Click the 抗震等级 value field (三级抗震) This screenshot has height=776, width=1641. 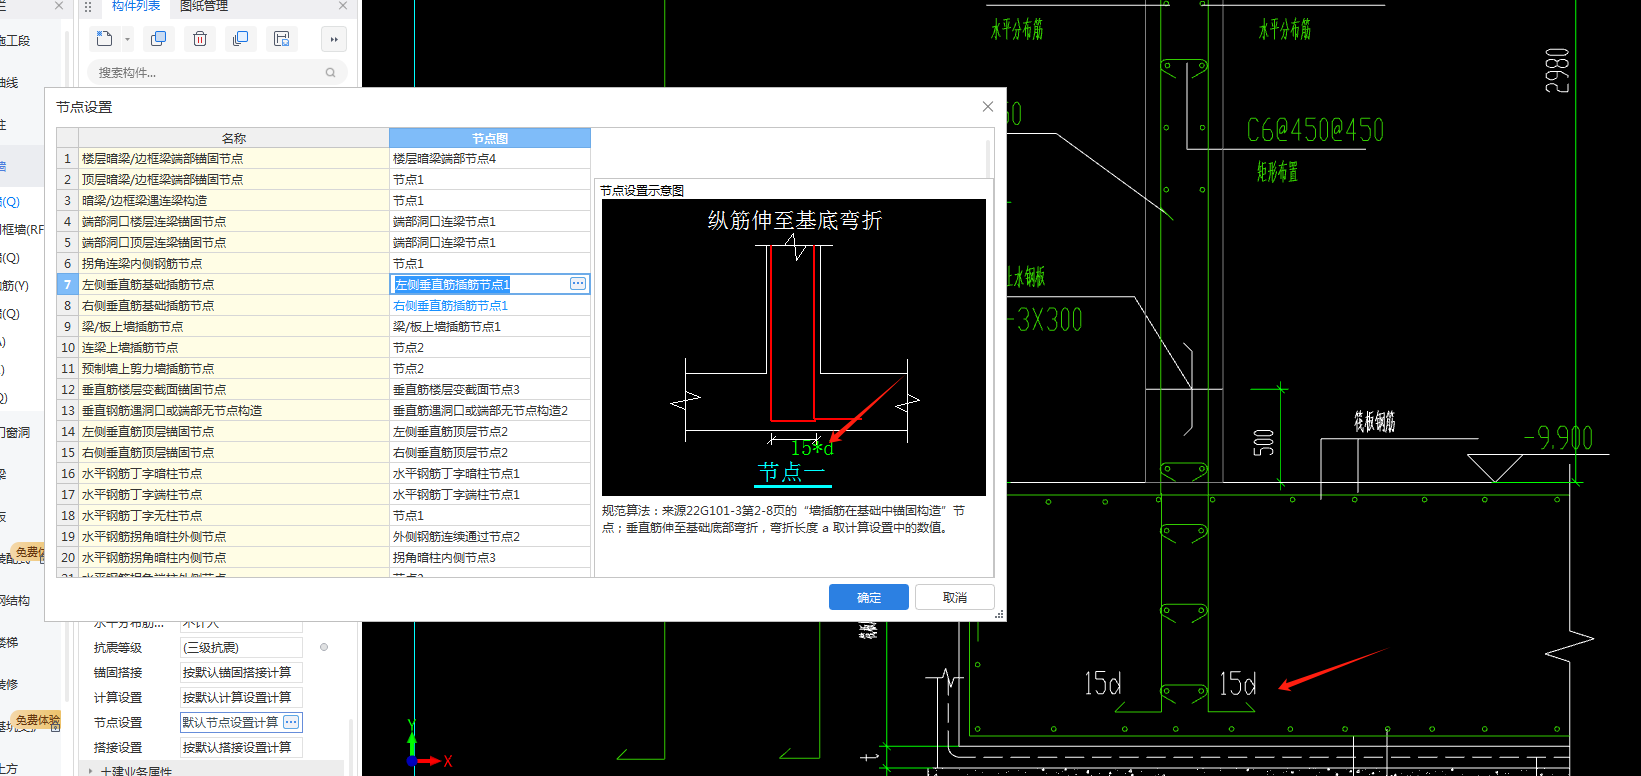coord(241,647)
